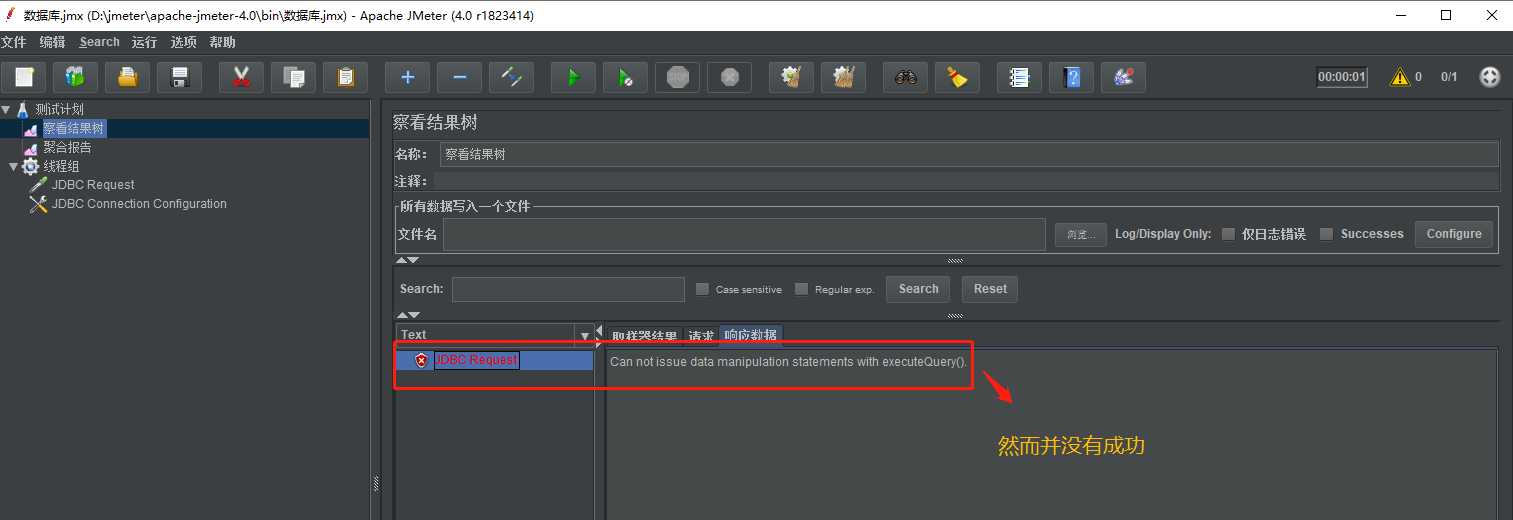Click the 0/1 thread count indicator
This screenshot has width=1513, height=520.
click(x=1449, y=77)
